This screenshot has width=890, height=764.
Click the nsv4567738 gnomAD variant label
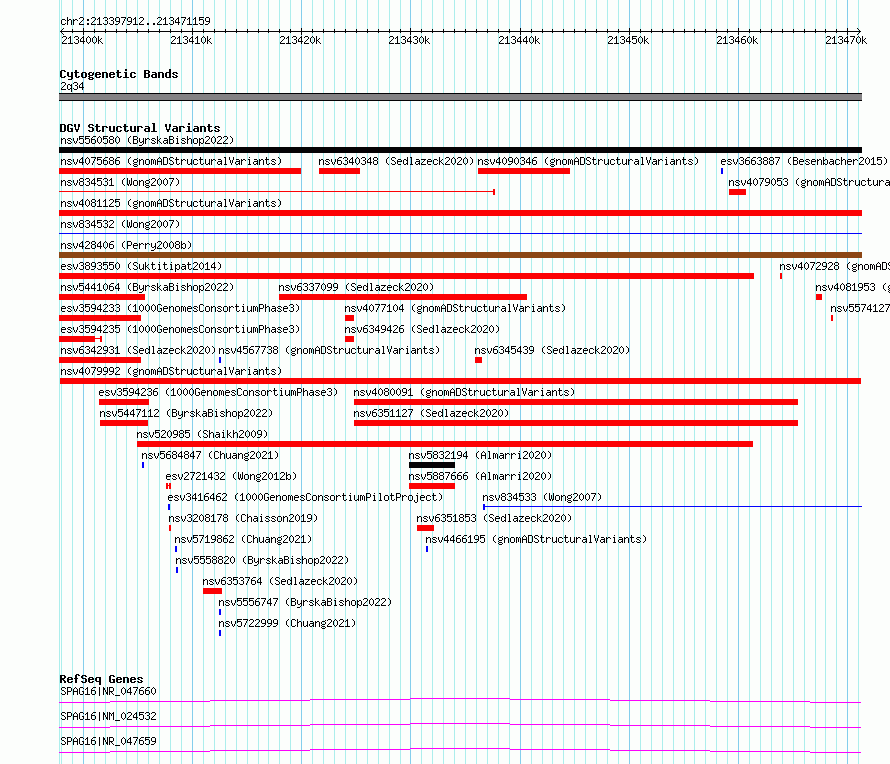coord(329,350)
